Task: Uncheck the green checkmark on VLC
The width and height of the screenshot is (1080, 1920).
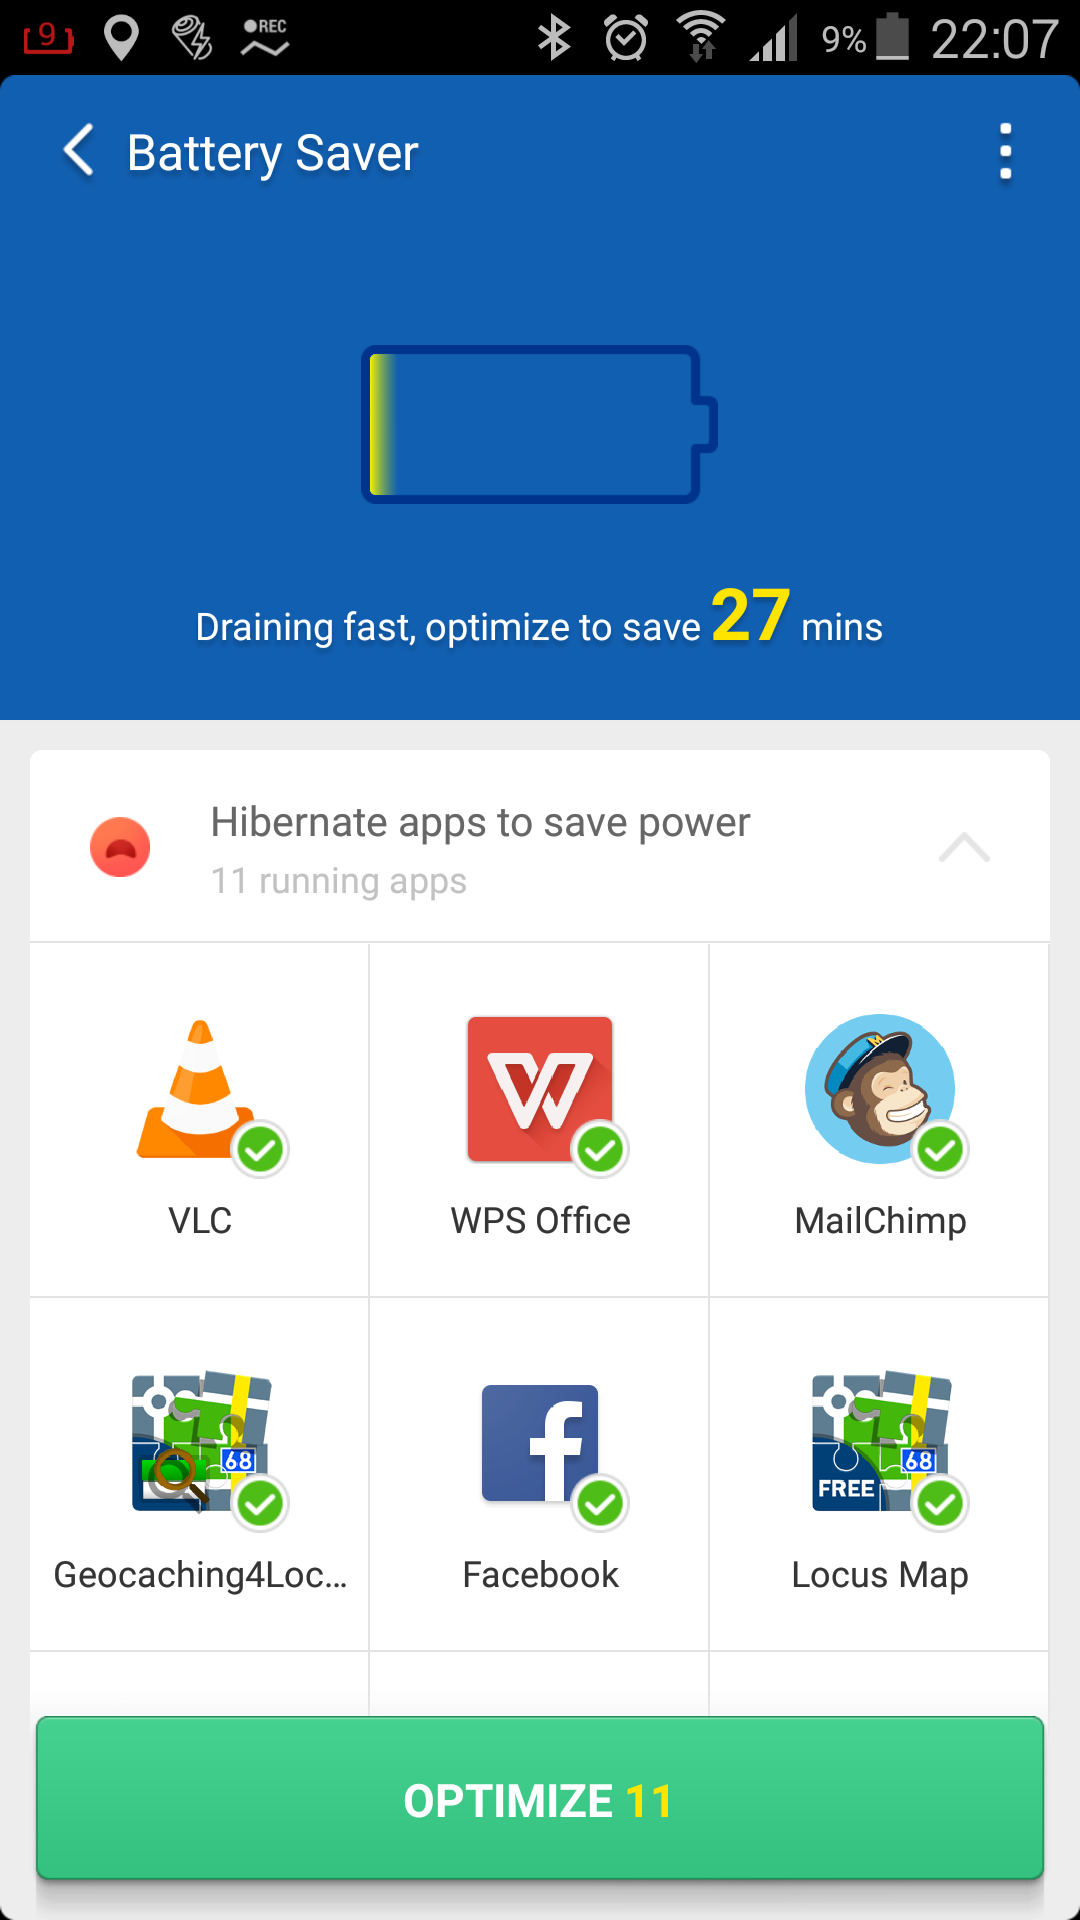Action: coord(260,1150)
